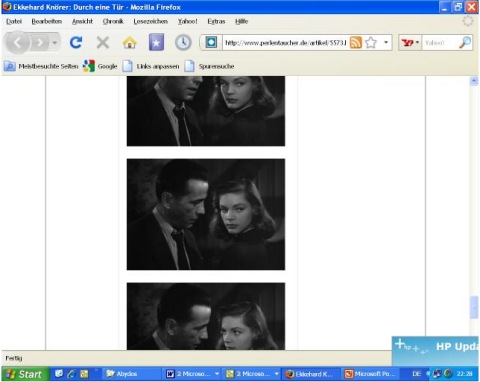Viewport: 480px width, 382px height.
Task: Open the Ansicht menu
Action: 82,21
